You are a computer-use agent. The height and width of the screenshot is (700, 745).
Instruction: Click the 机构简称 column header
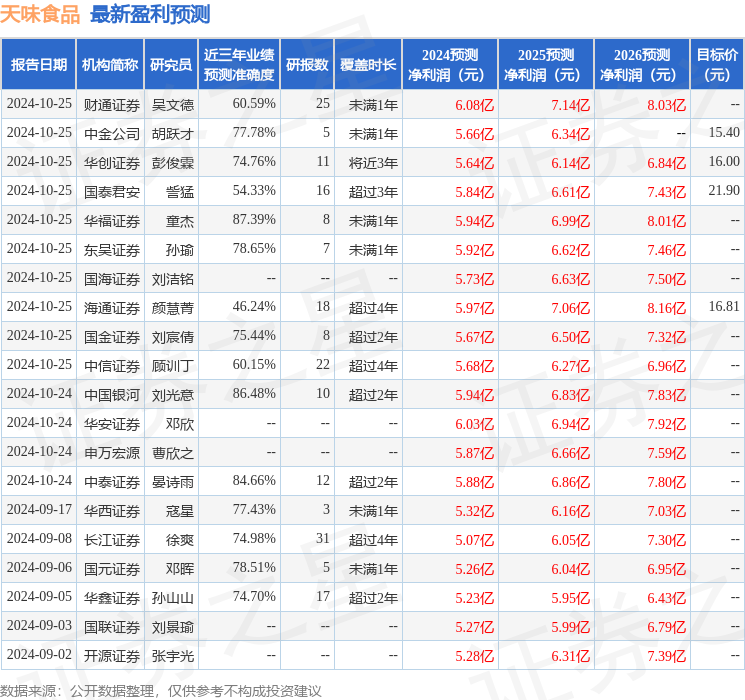pos(110,64)
